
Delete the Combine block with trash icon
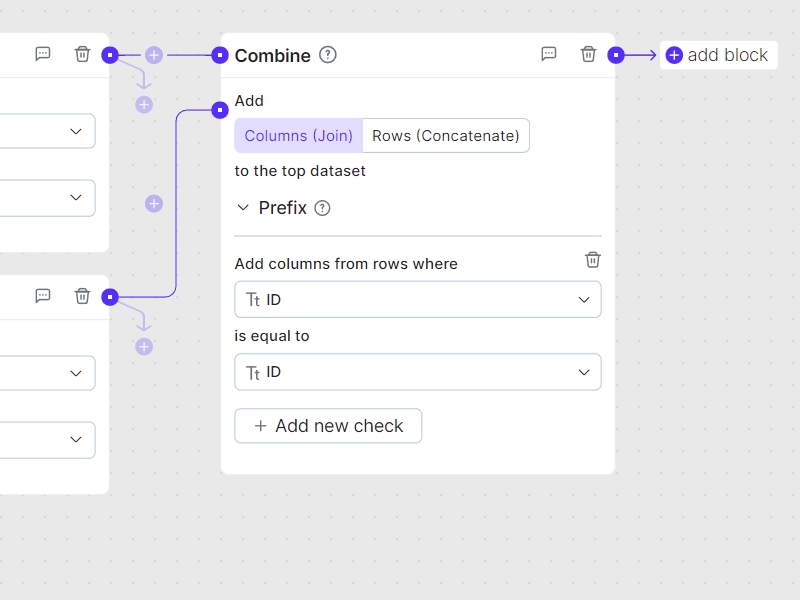pos(589,54)
